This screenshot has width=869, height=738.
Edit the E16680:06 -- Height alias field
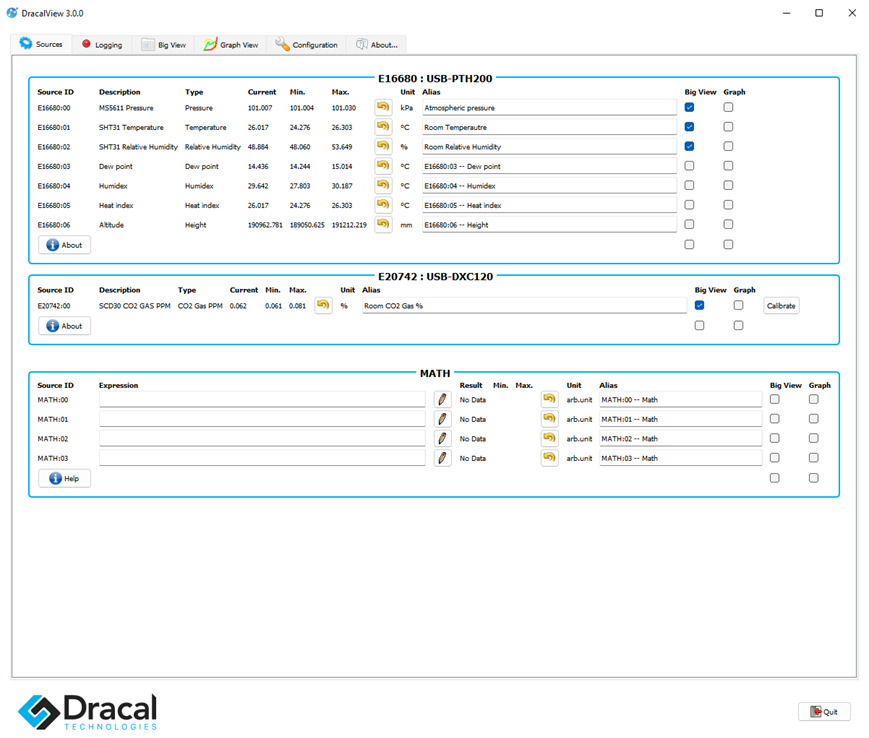[x=549, y=224]
